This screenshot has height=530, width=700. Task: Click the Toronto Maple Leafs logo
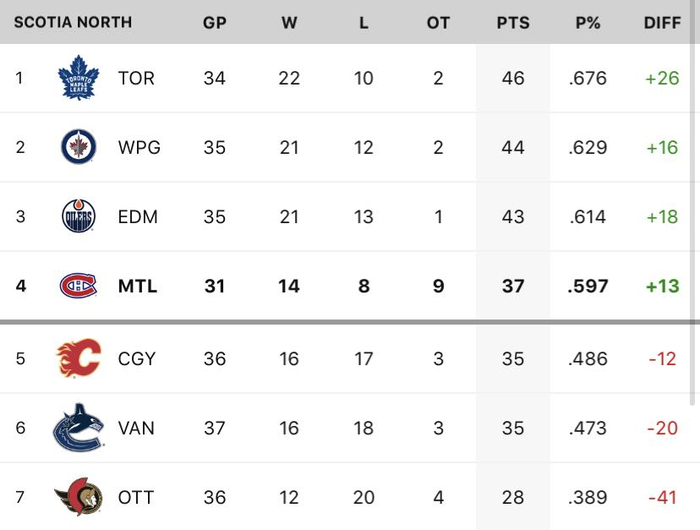pyautogui.click(x=78, y=77)
